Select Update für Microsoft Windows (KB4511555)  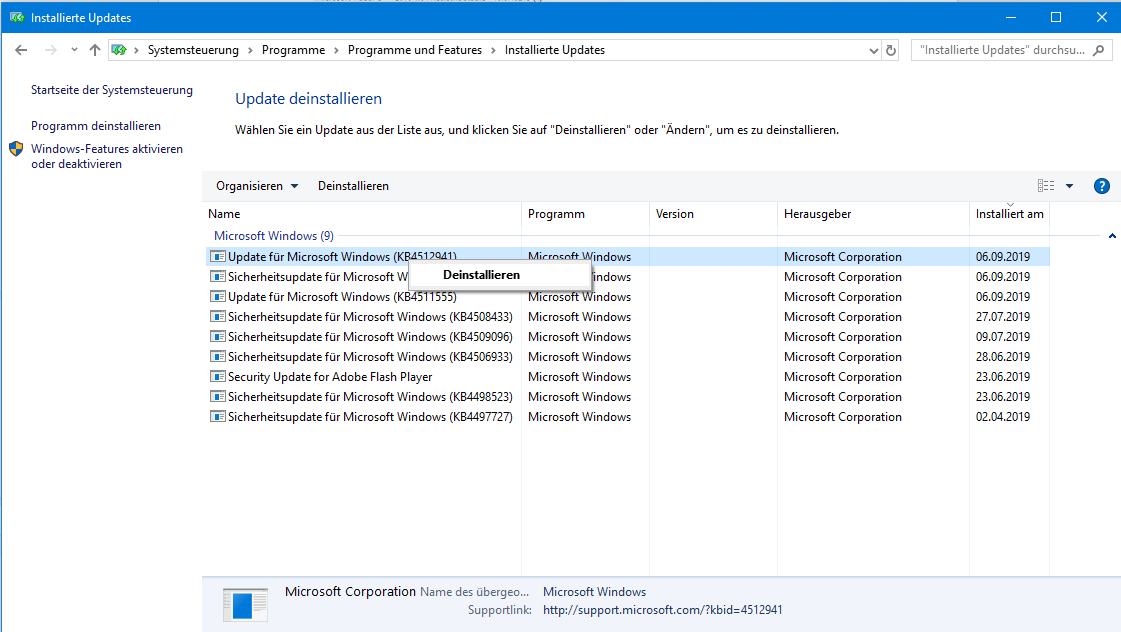coord(342,297)
